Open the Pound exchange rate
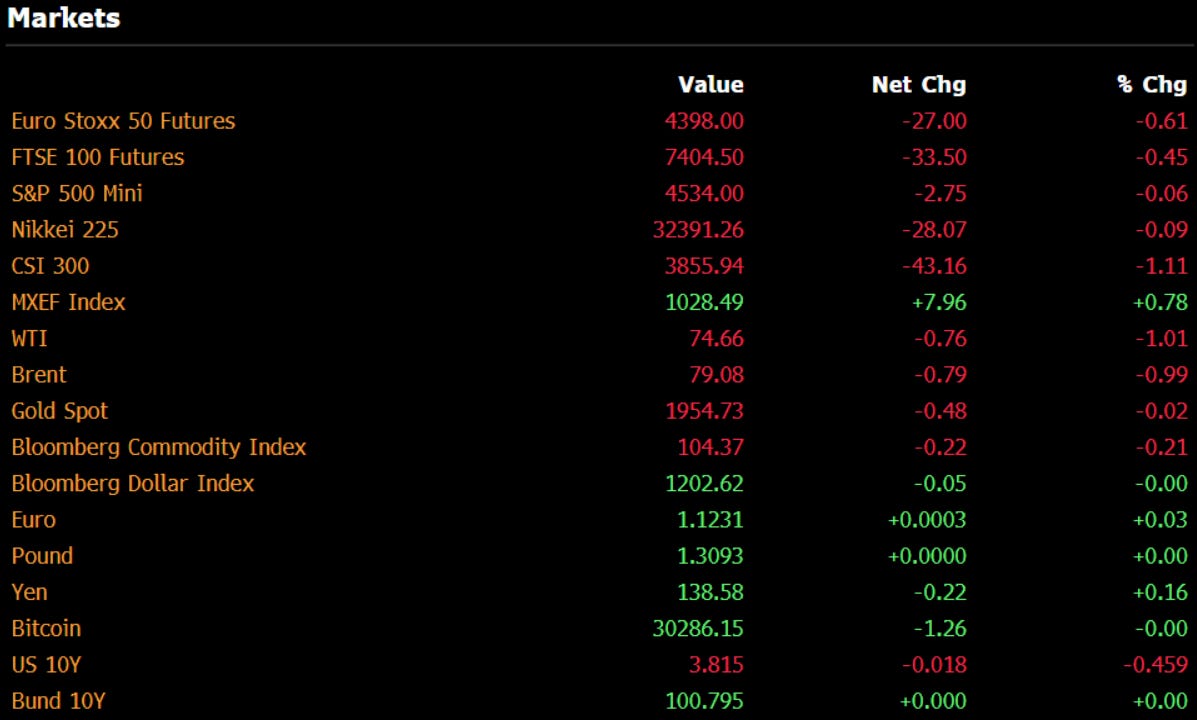The width and height of the screenshot is (1197, 720). point(41,555)
